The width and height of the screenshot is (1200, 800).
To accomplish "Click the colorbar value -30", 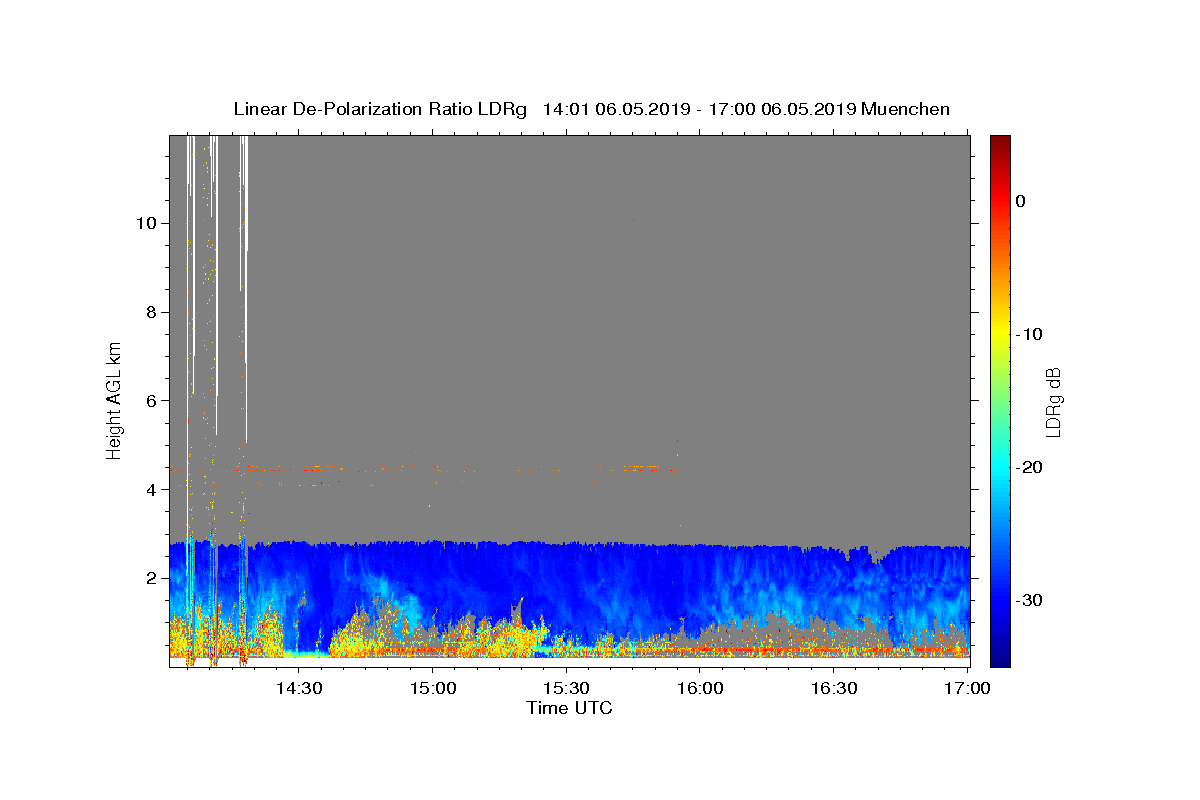I will click(x=1029, y=600).
